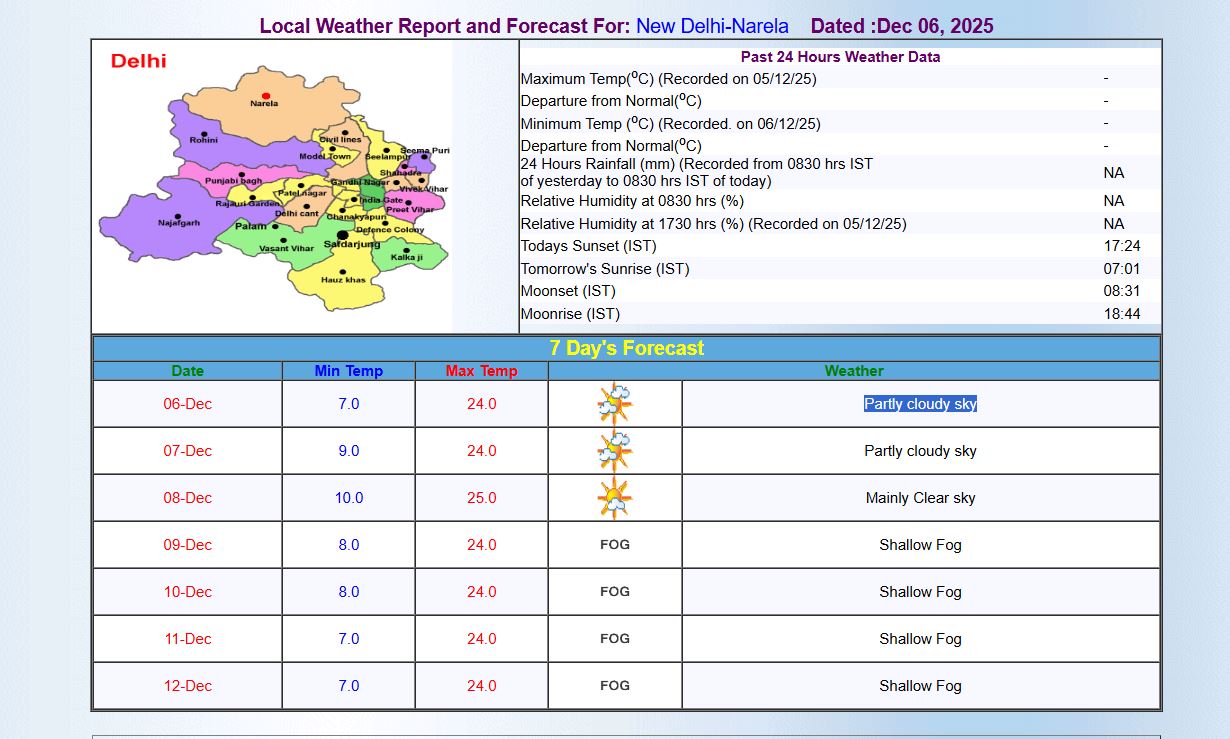Choose Rohini on the Delhi map
The width and height of the screenshot is (1230, 739).
click(204, 135)
